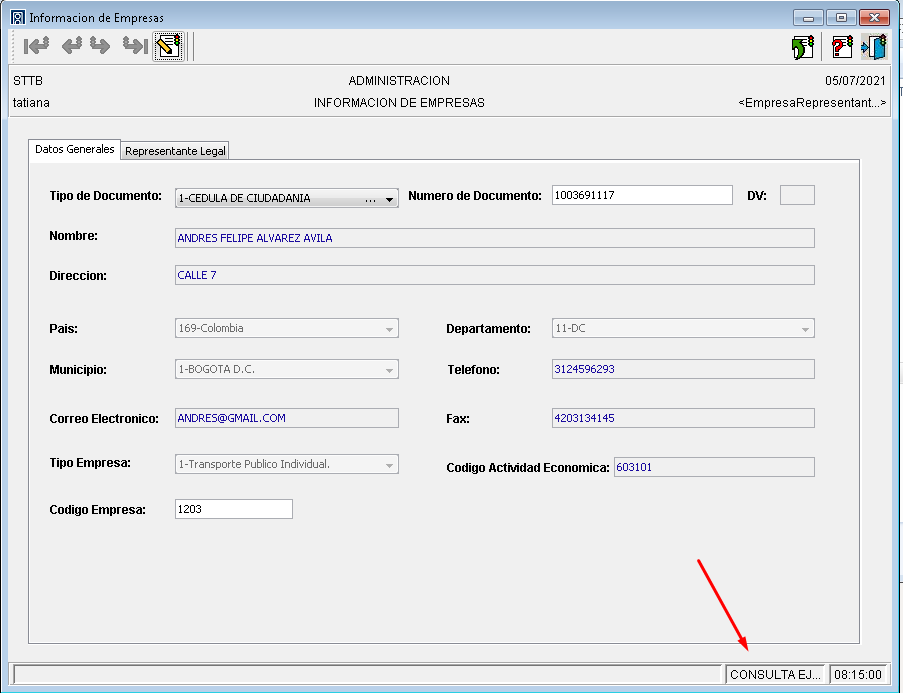Click the edit form pencil icon
Screen dimensions: 903x693
pyautogui.click(x=167, y=46)
